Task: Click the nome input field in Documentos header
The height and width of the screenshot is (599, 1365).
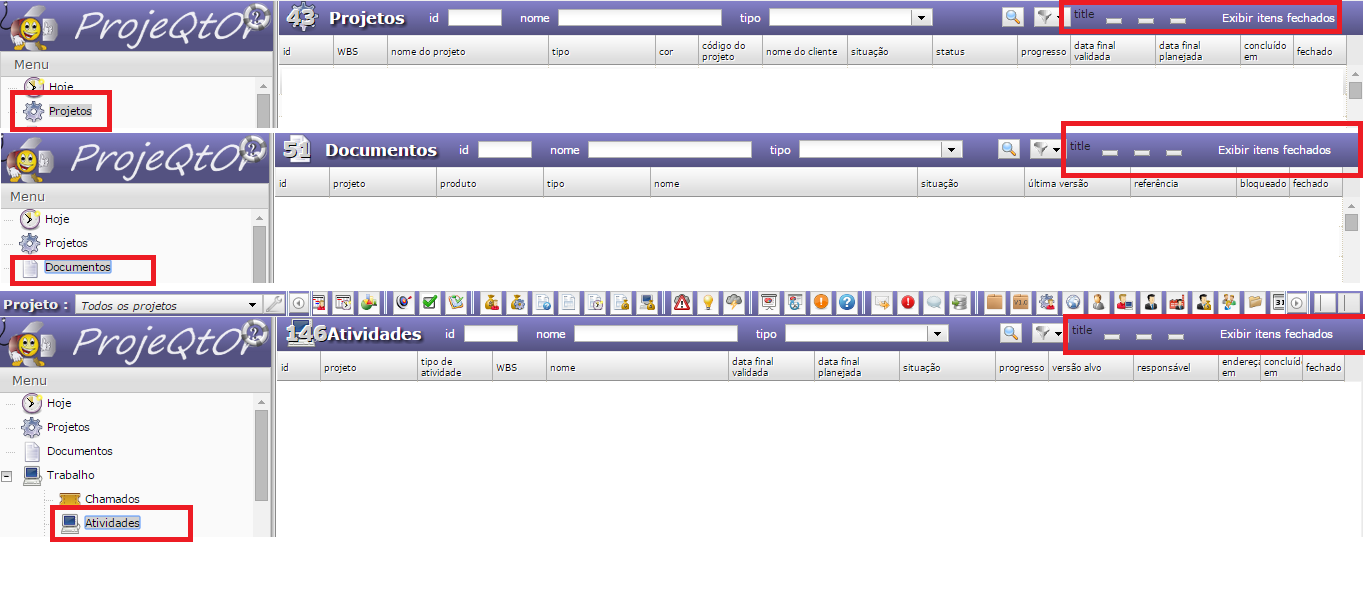Action: pos(669,150)
